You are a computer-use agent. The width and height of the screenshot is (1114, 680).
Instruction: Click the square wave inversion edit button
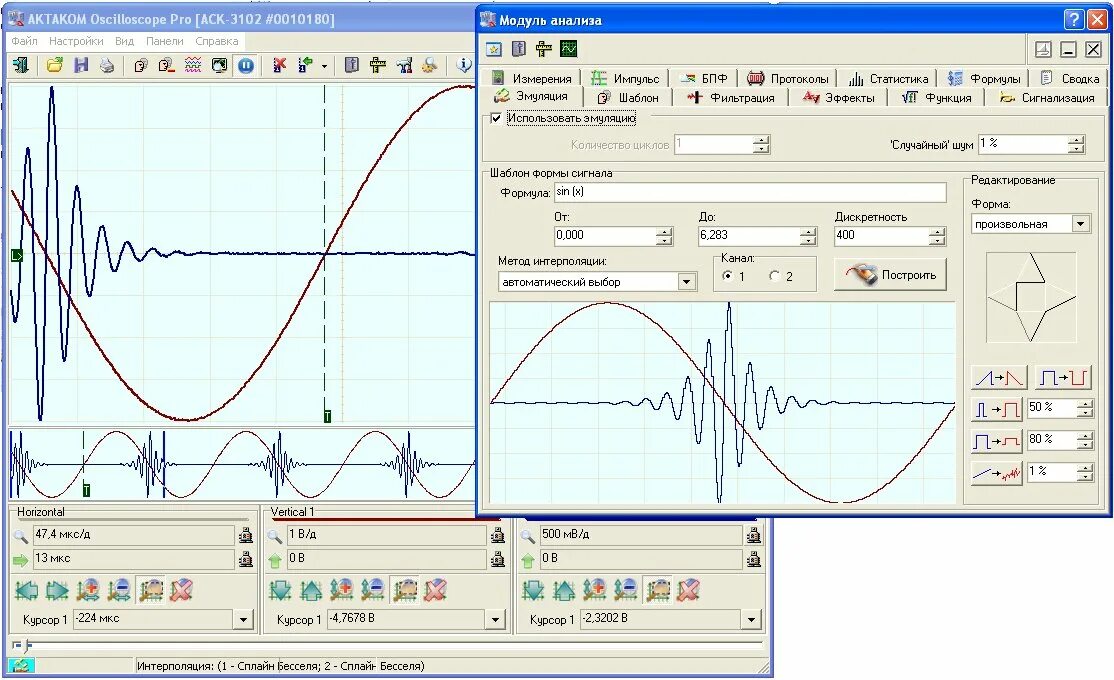point(1062,377)
